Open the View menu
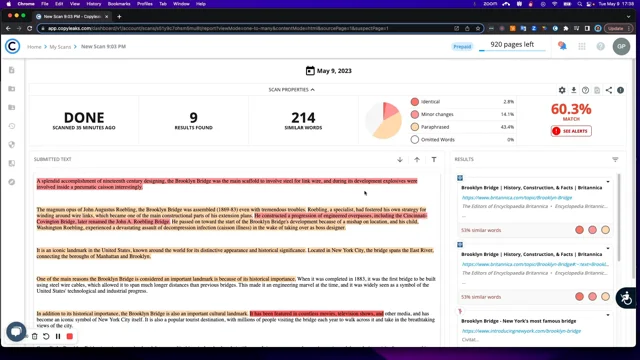Viewport: 640px width, 360px height. tap(75, 4)
